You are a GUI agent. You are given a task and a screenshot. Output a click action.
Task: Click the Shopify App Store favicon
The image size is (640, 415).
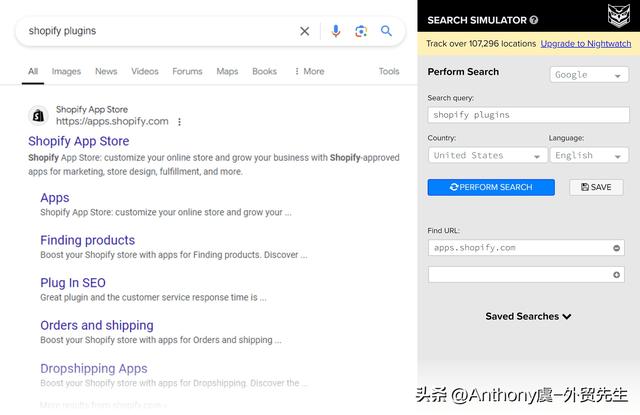pyautogui.click(x=38, y=115)
